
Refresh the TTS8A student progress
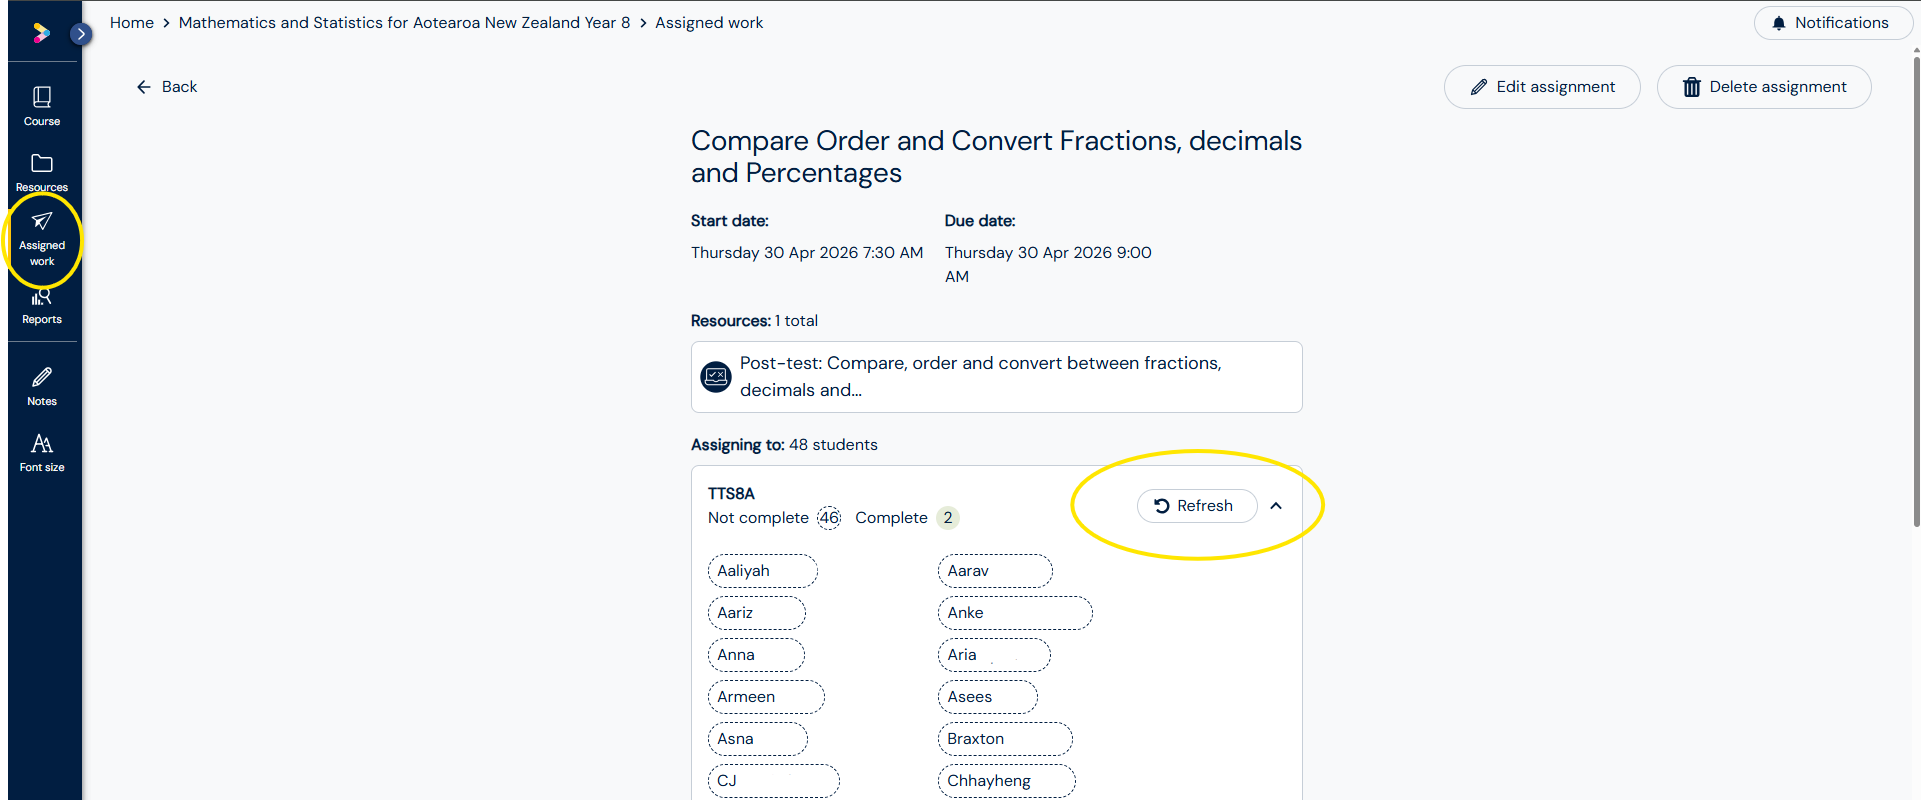[x=1197, y=506]
